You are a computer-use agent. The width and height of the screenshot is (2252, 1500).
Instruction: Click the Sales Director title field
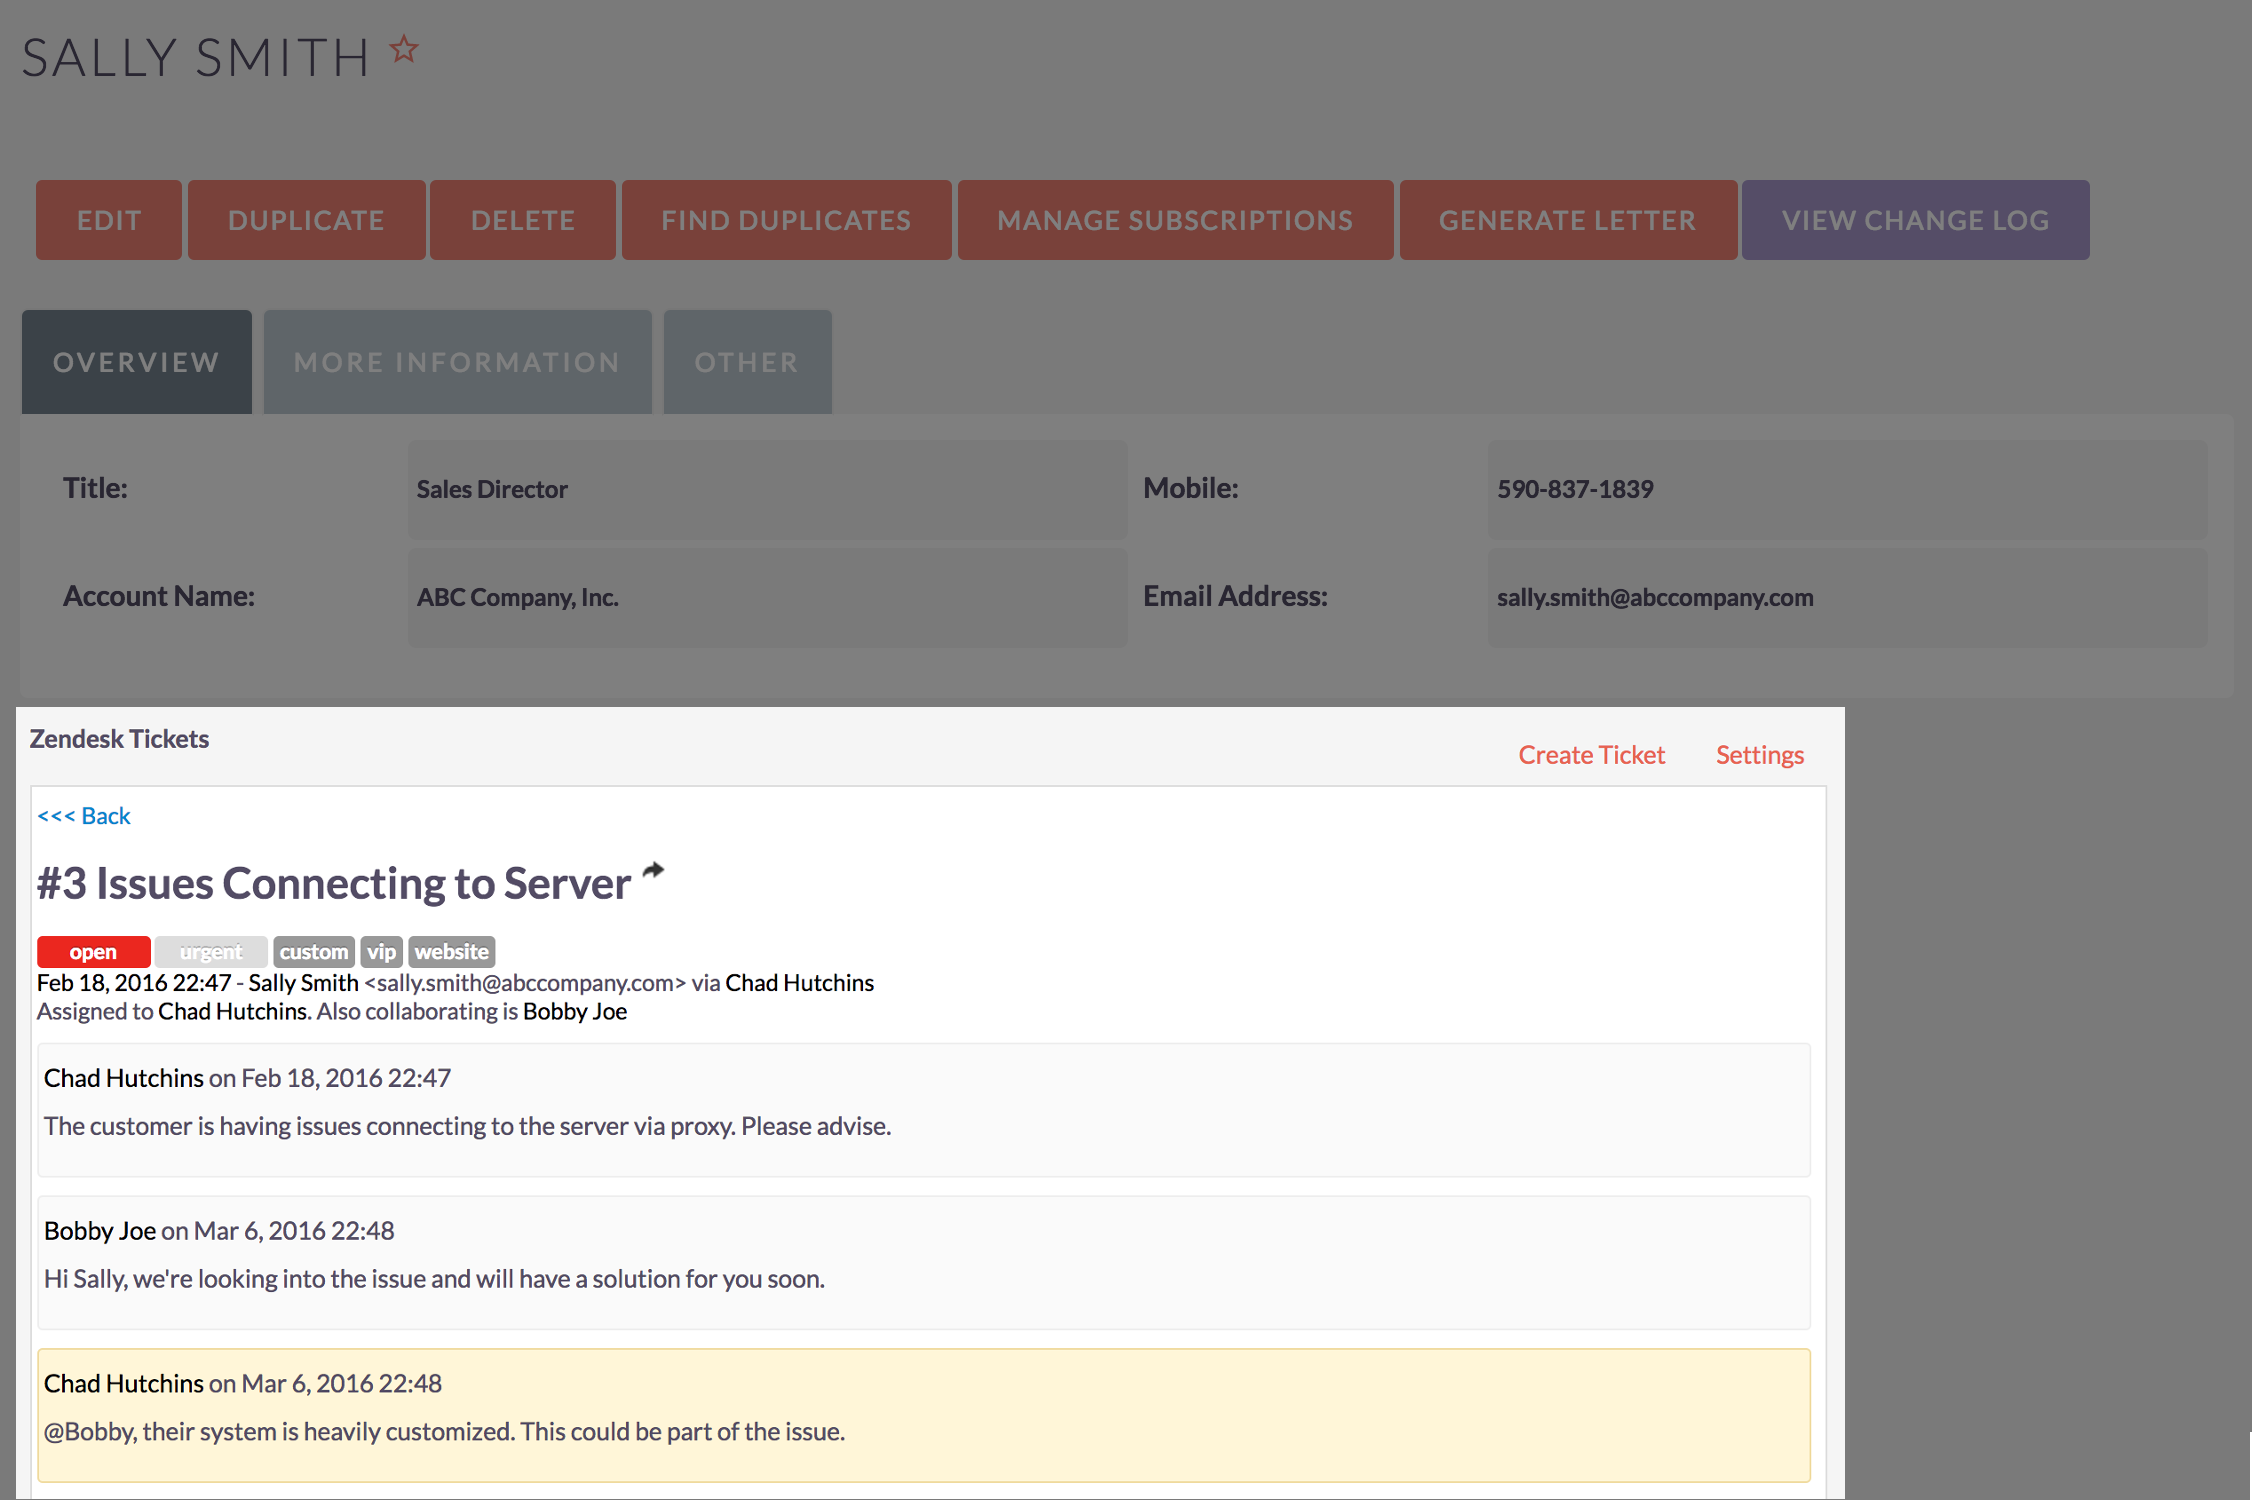[x=767, y=490]
